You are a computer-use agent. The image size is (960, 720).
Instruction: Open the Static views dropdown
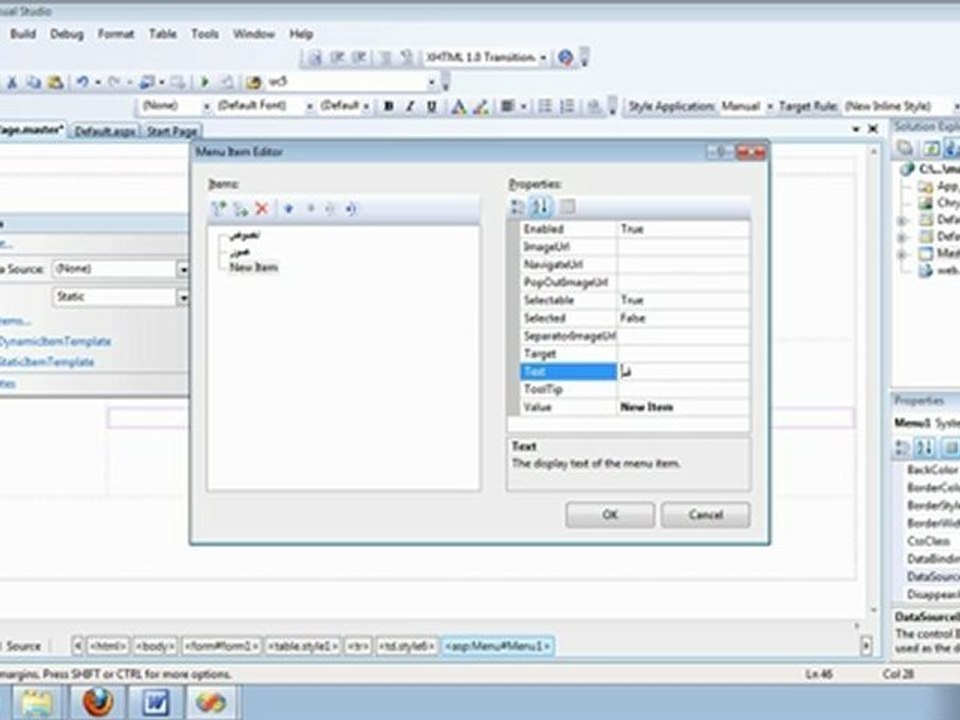click(182, 297)
